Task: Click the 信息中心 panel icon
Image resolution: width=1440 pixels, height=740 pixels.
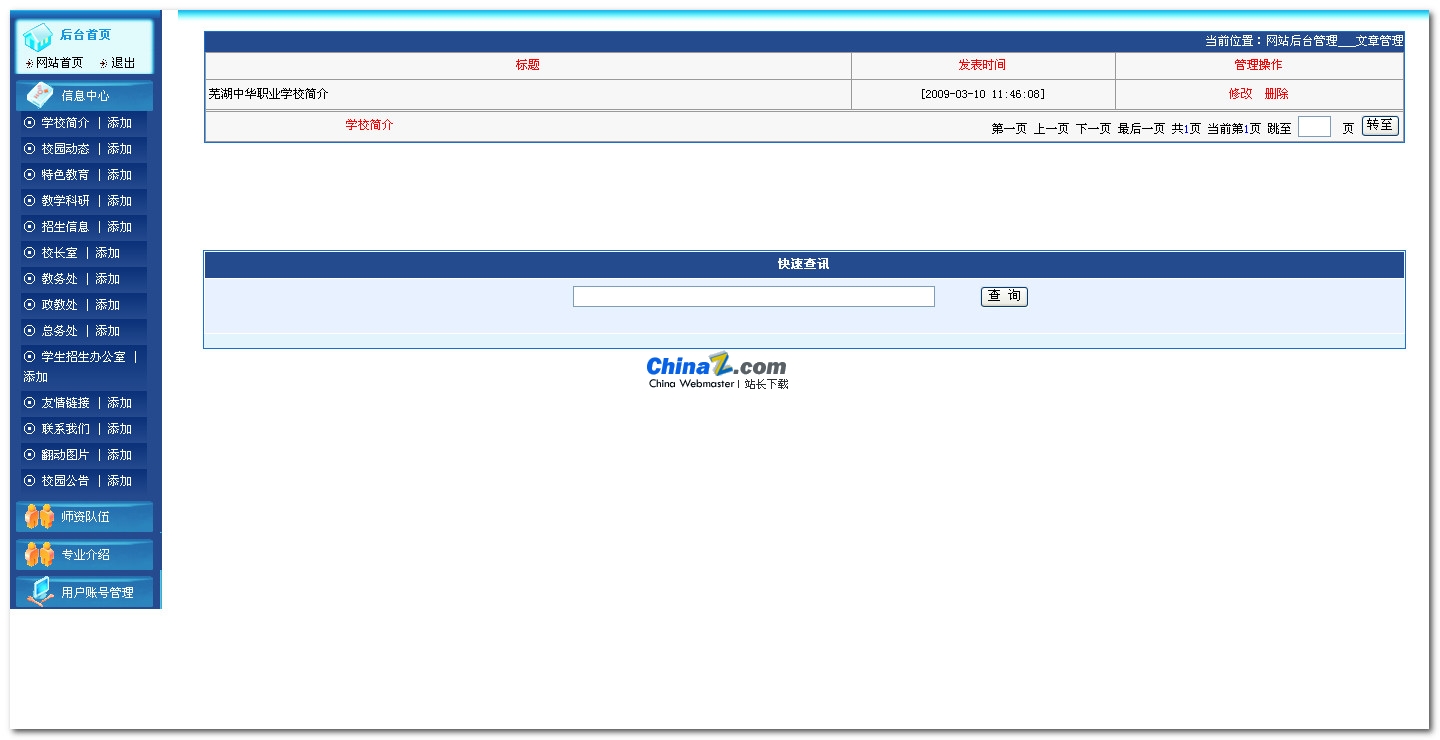Action: coord(40,95)
